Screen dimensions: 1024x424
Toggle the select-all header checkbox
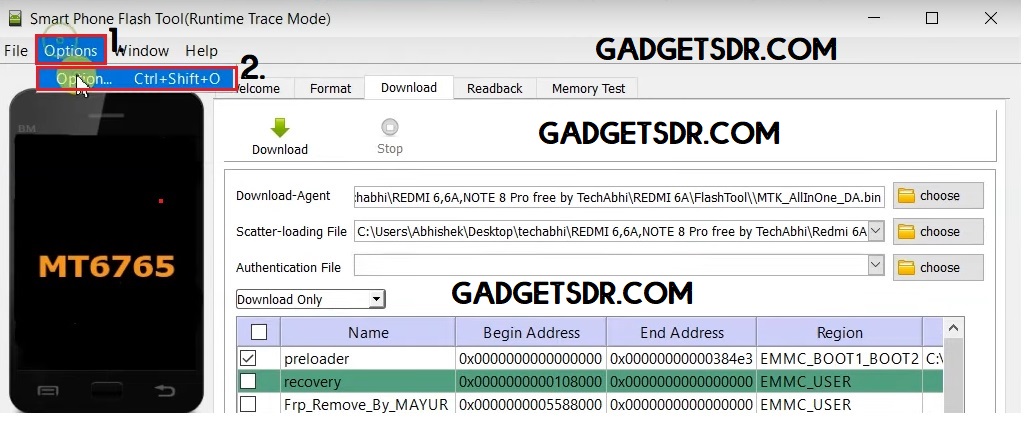pos(259,333)
